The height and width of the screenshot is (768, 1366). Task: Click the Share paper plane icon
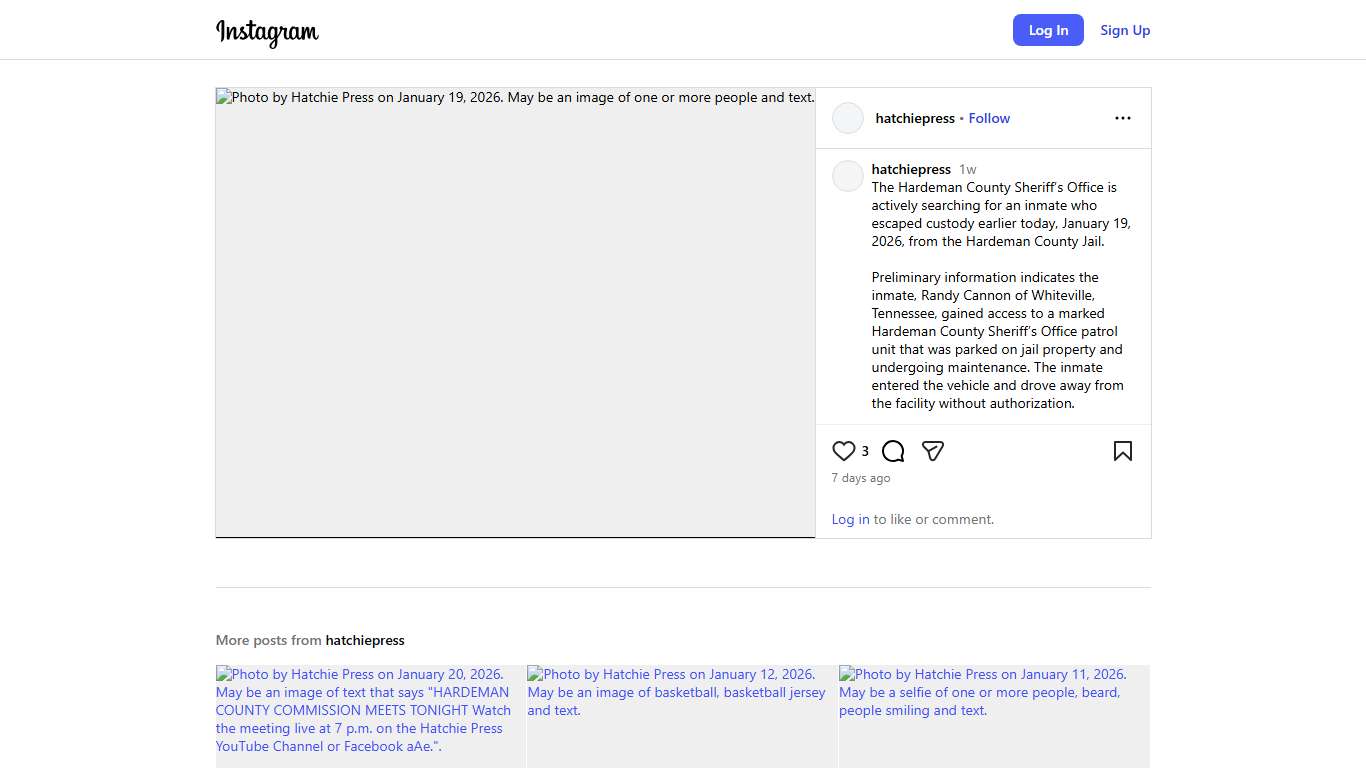[x=933, y=451]
